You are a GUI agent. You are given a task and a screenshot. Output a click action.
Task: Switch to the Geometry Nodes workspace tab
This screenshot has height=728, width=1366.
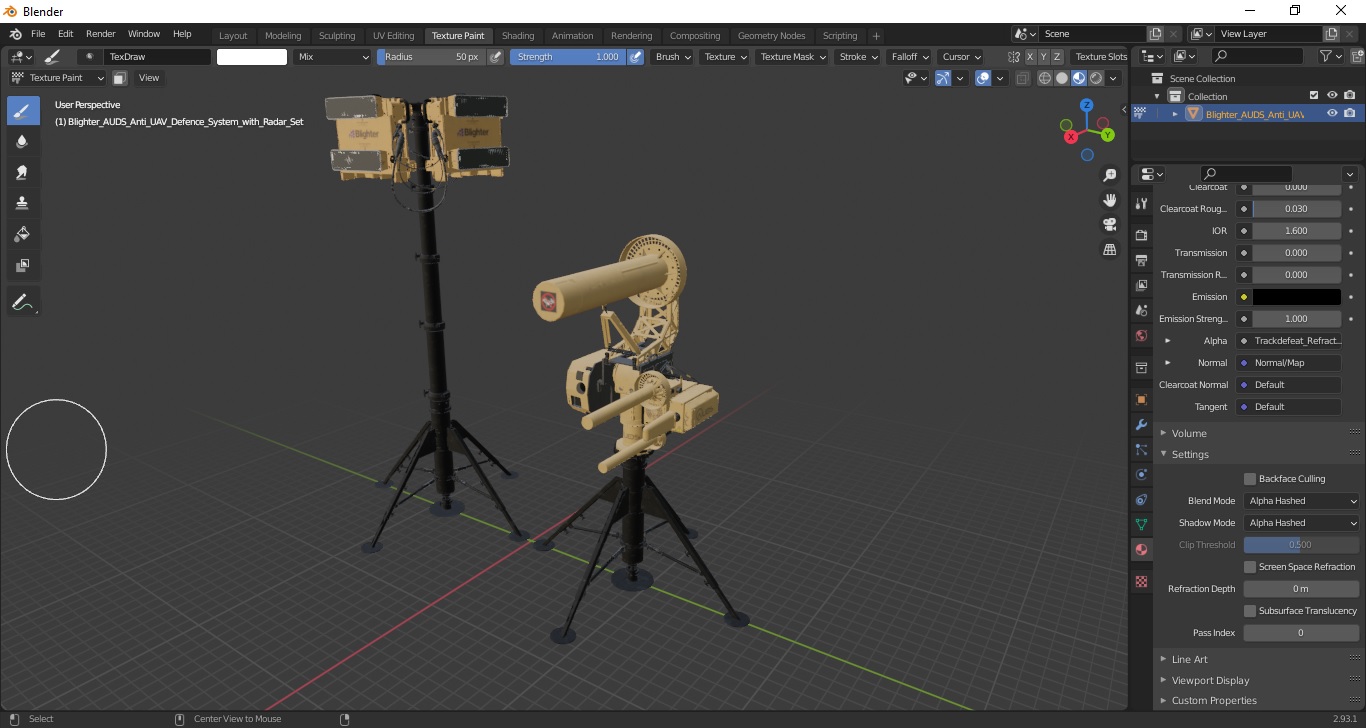point(771,36)
